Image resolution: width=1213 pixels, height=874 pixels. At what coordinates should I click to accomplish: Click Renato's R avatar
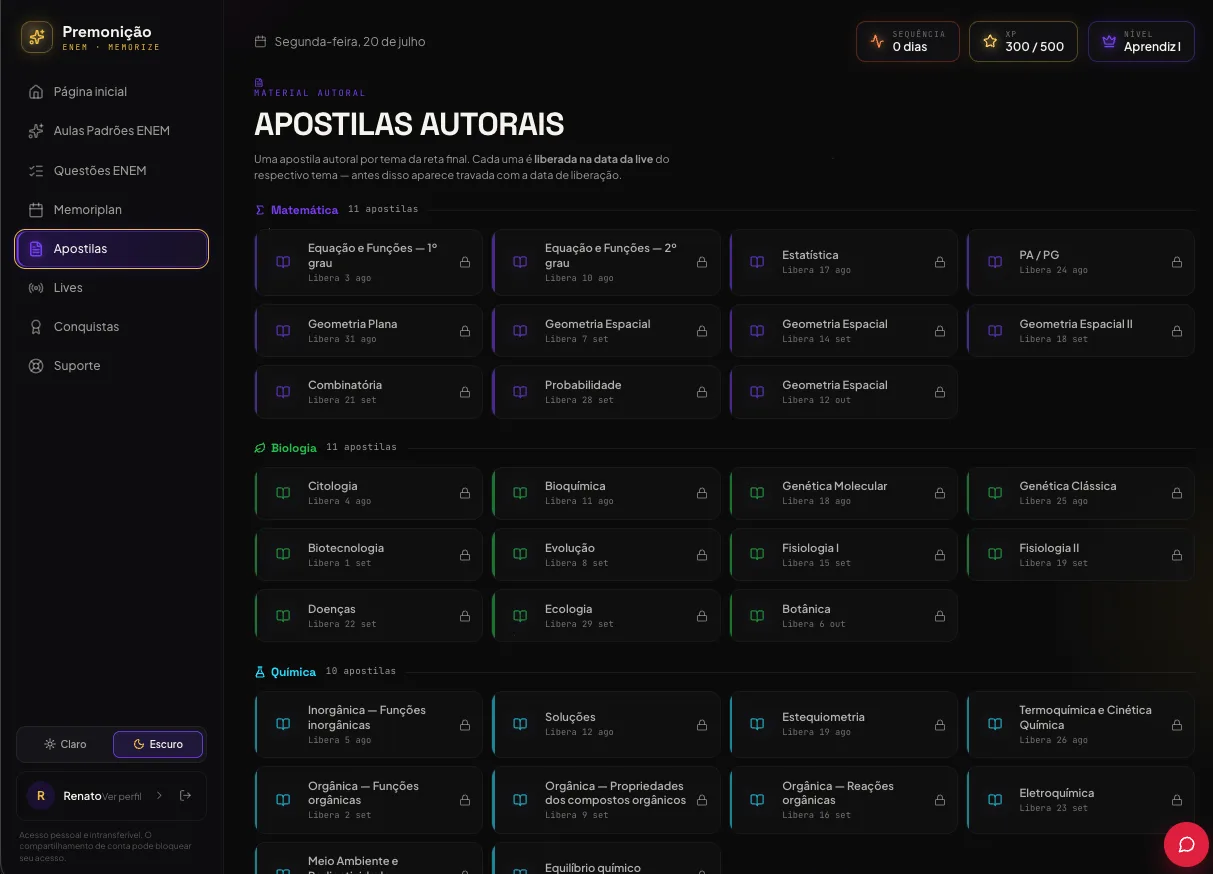[x=40, y=796]
